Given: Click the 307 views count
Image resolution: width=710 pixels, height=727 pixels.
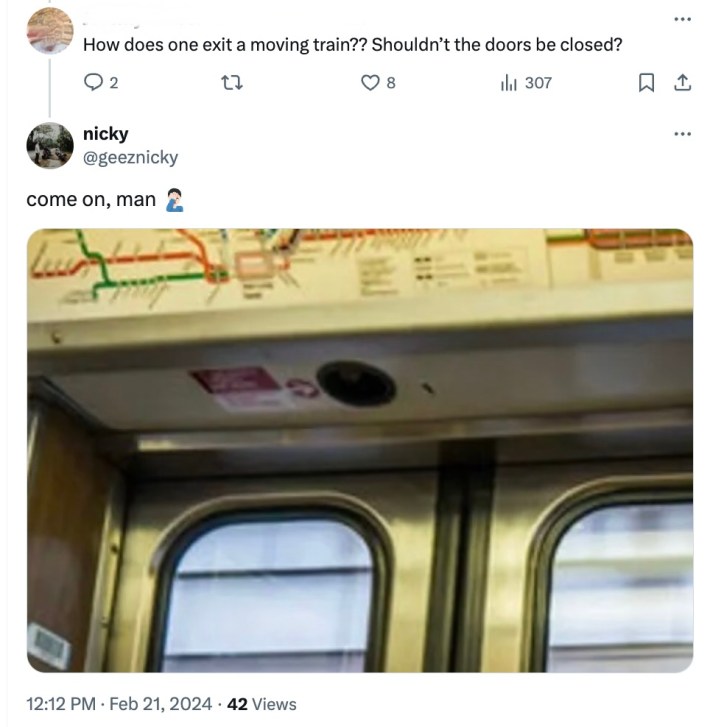Looking at the screenshot, I should coord(538,83).
